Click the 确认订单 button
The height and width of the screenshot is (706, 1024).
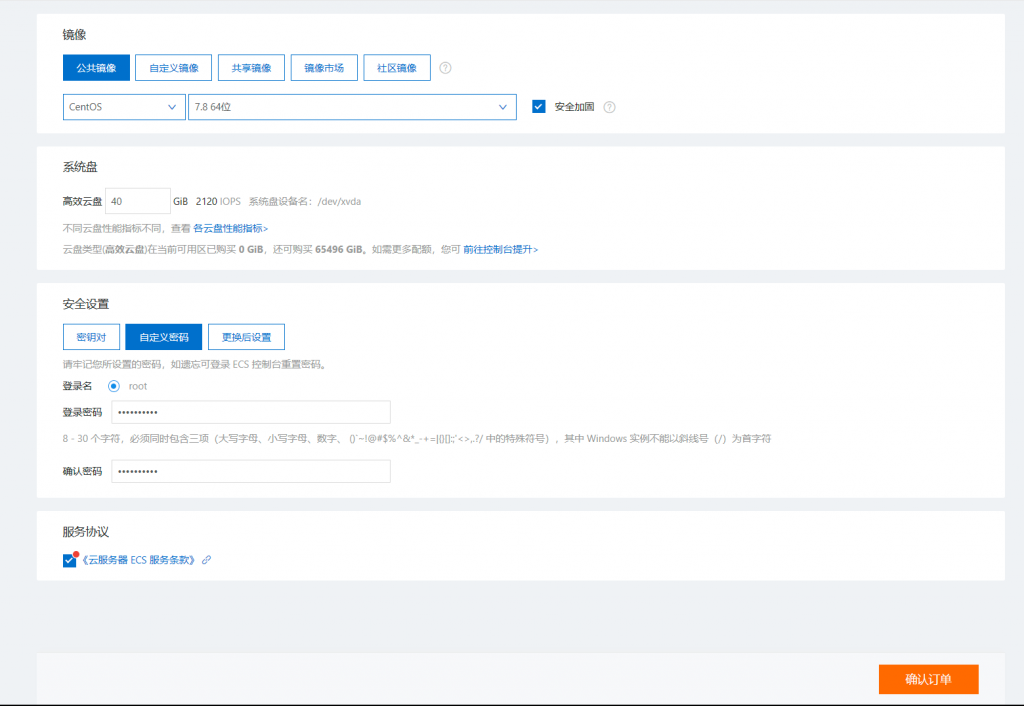coord(928,679)
